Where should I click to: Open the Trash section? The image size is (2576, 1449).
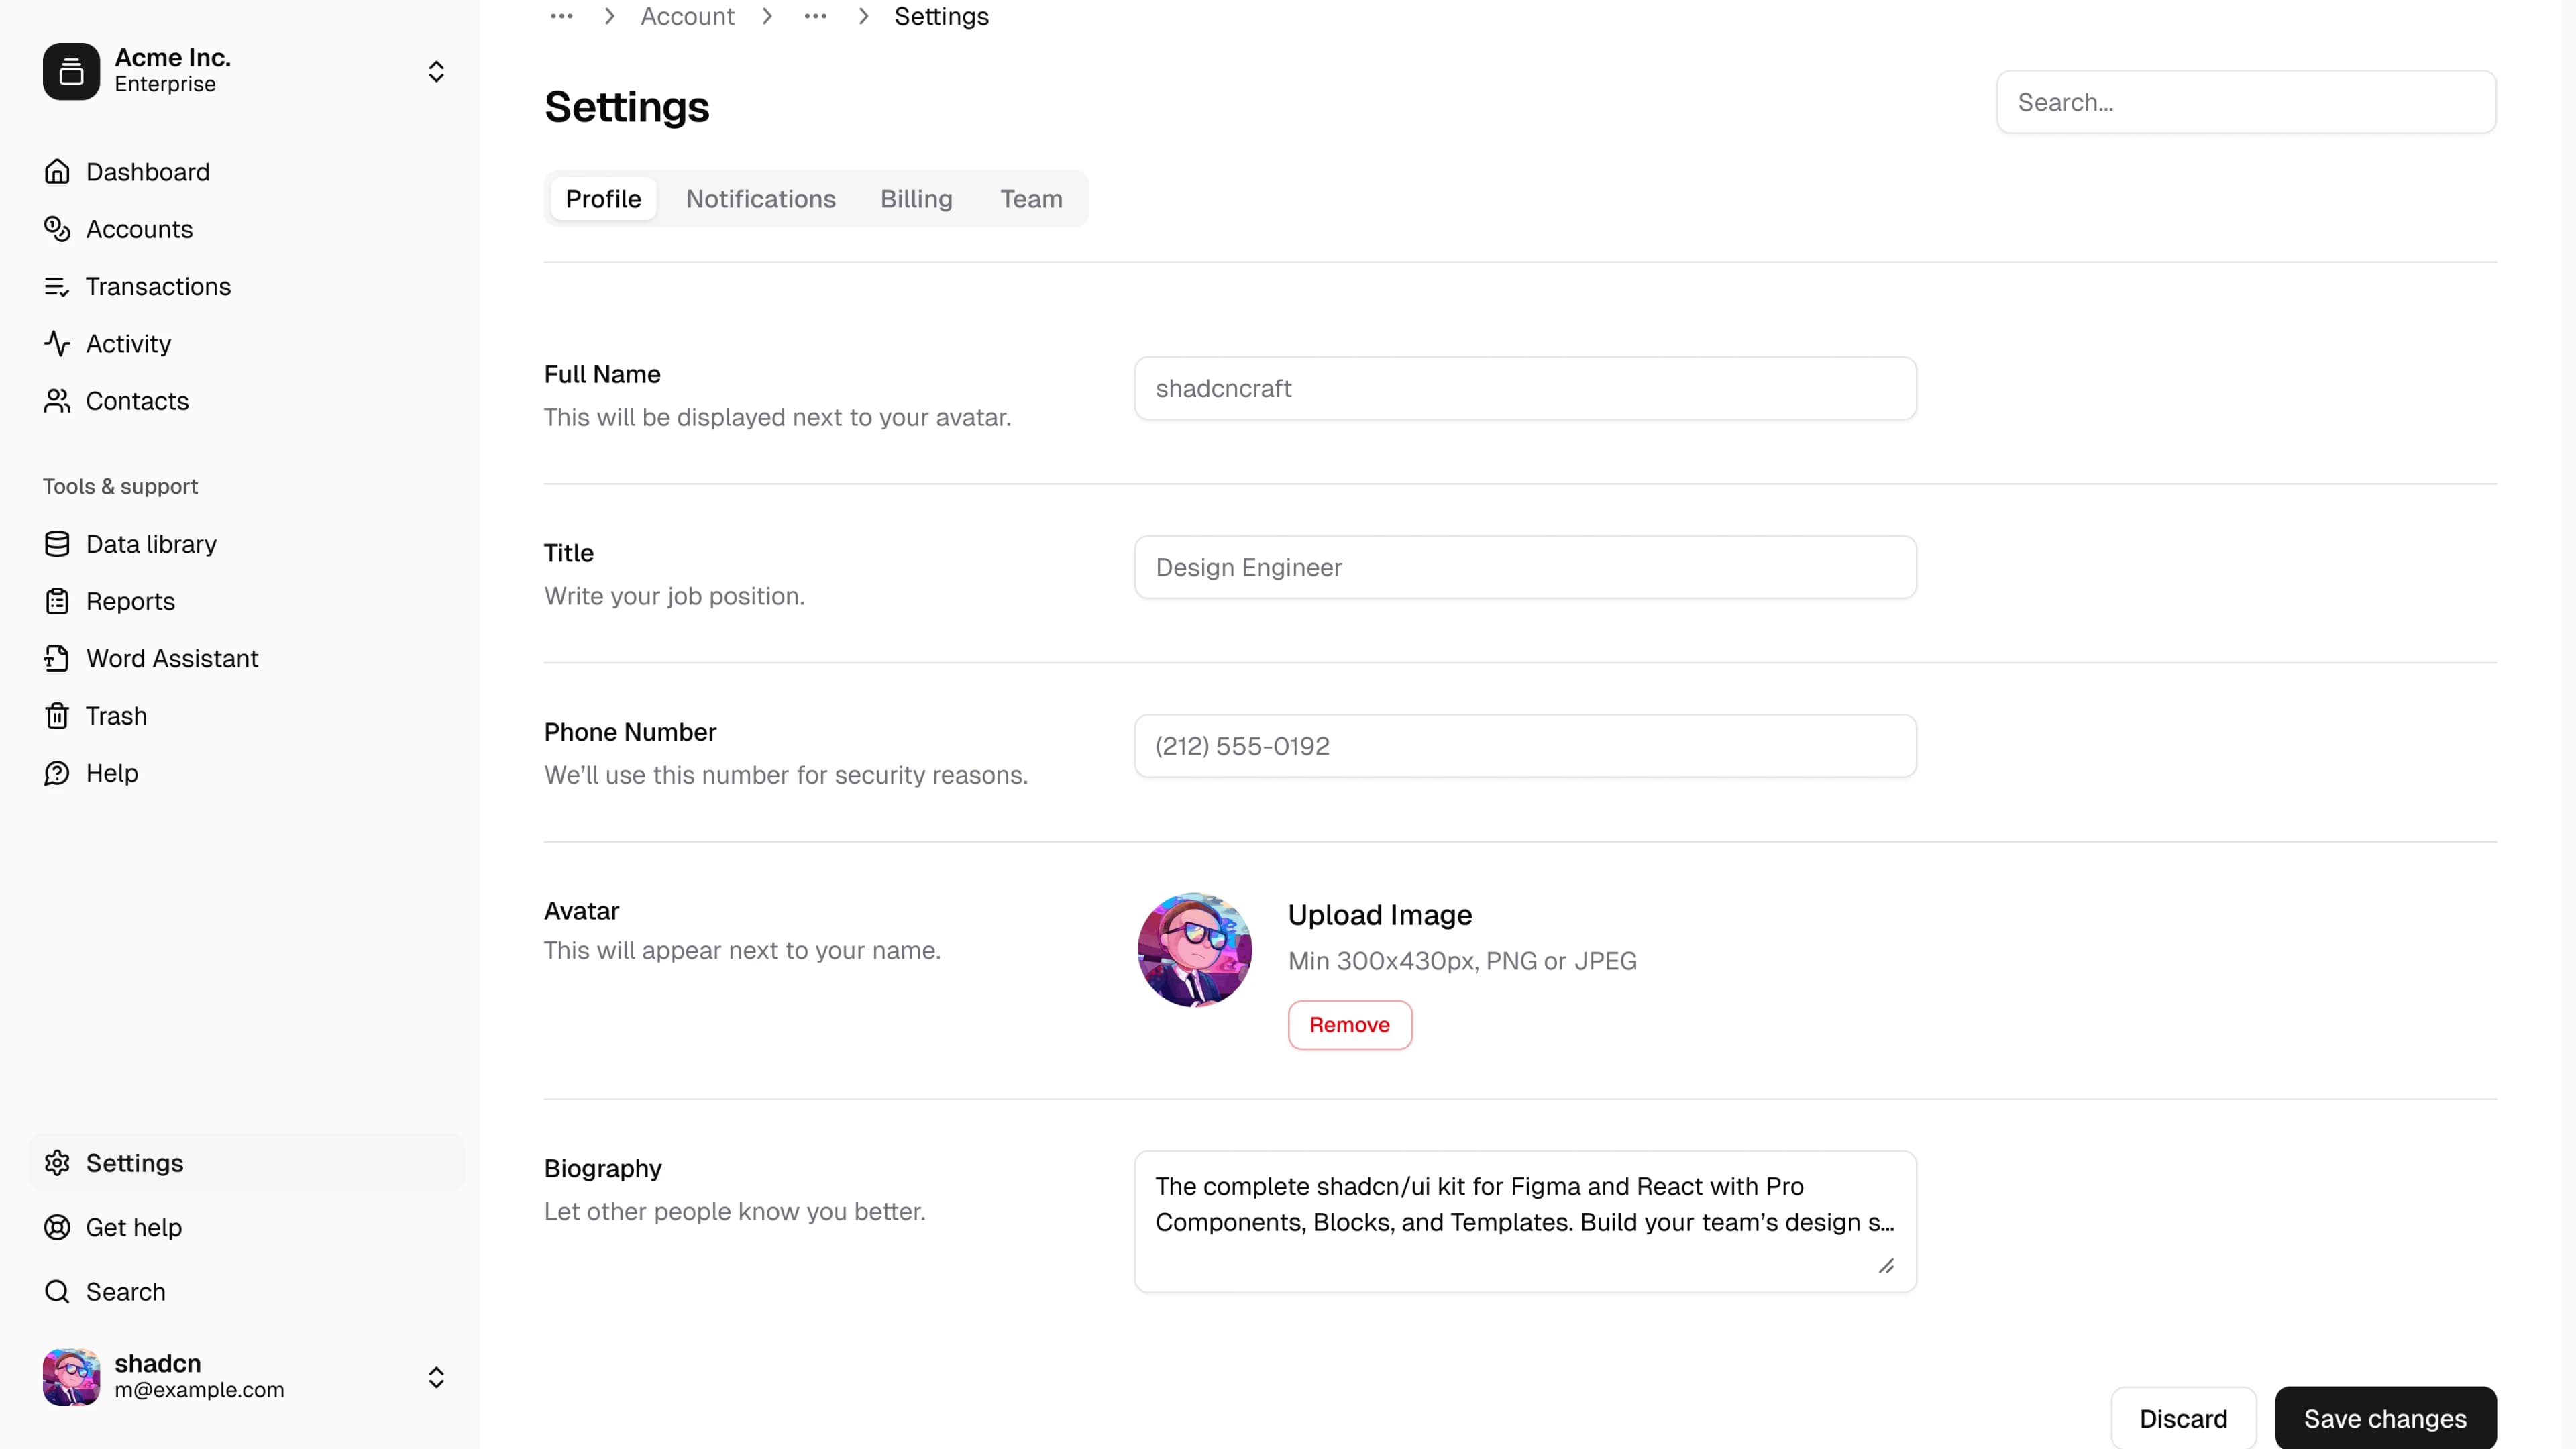click(x=116, y=715)
